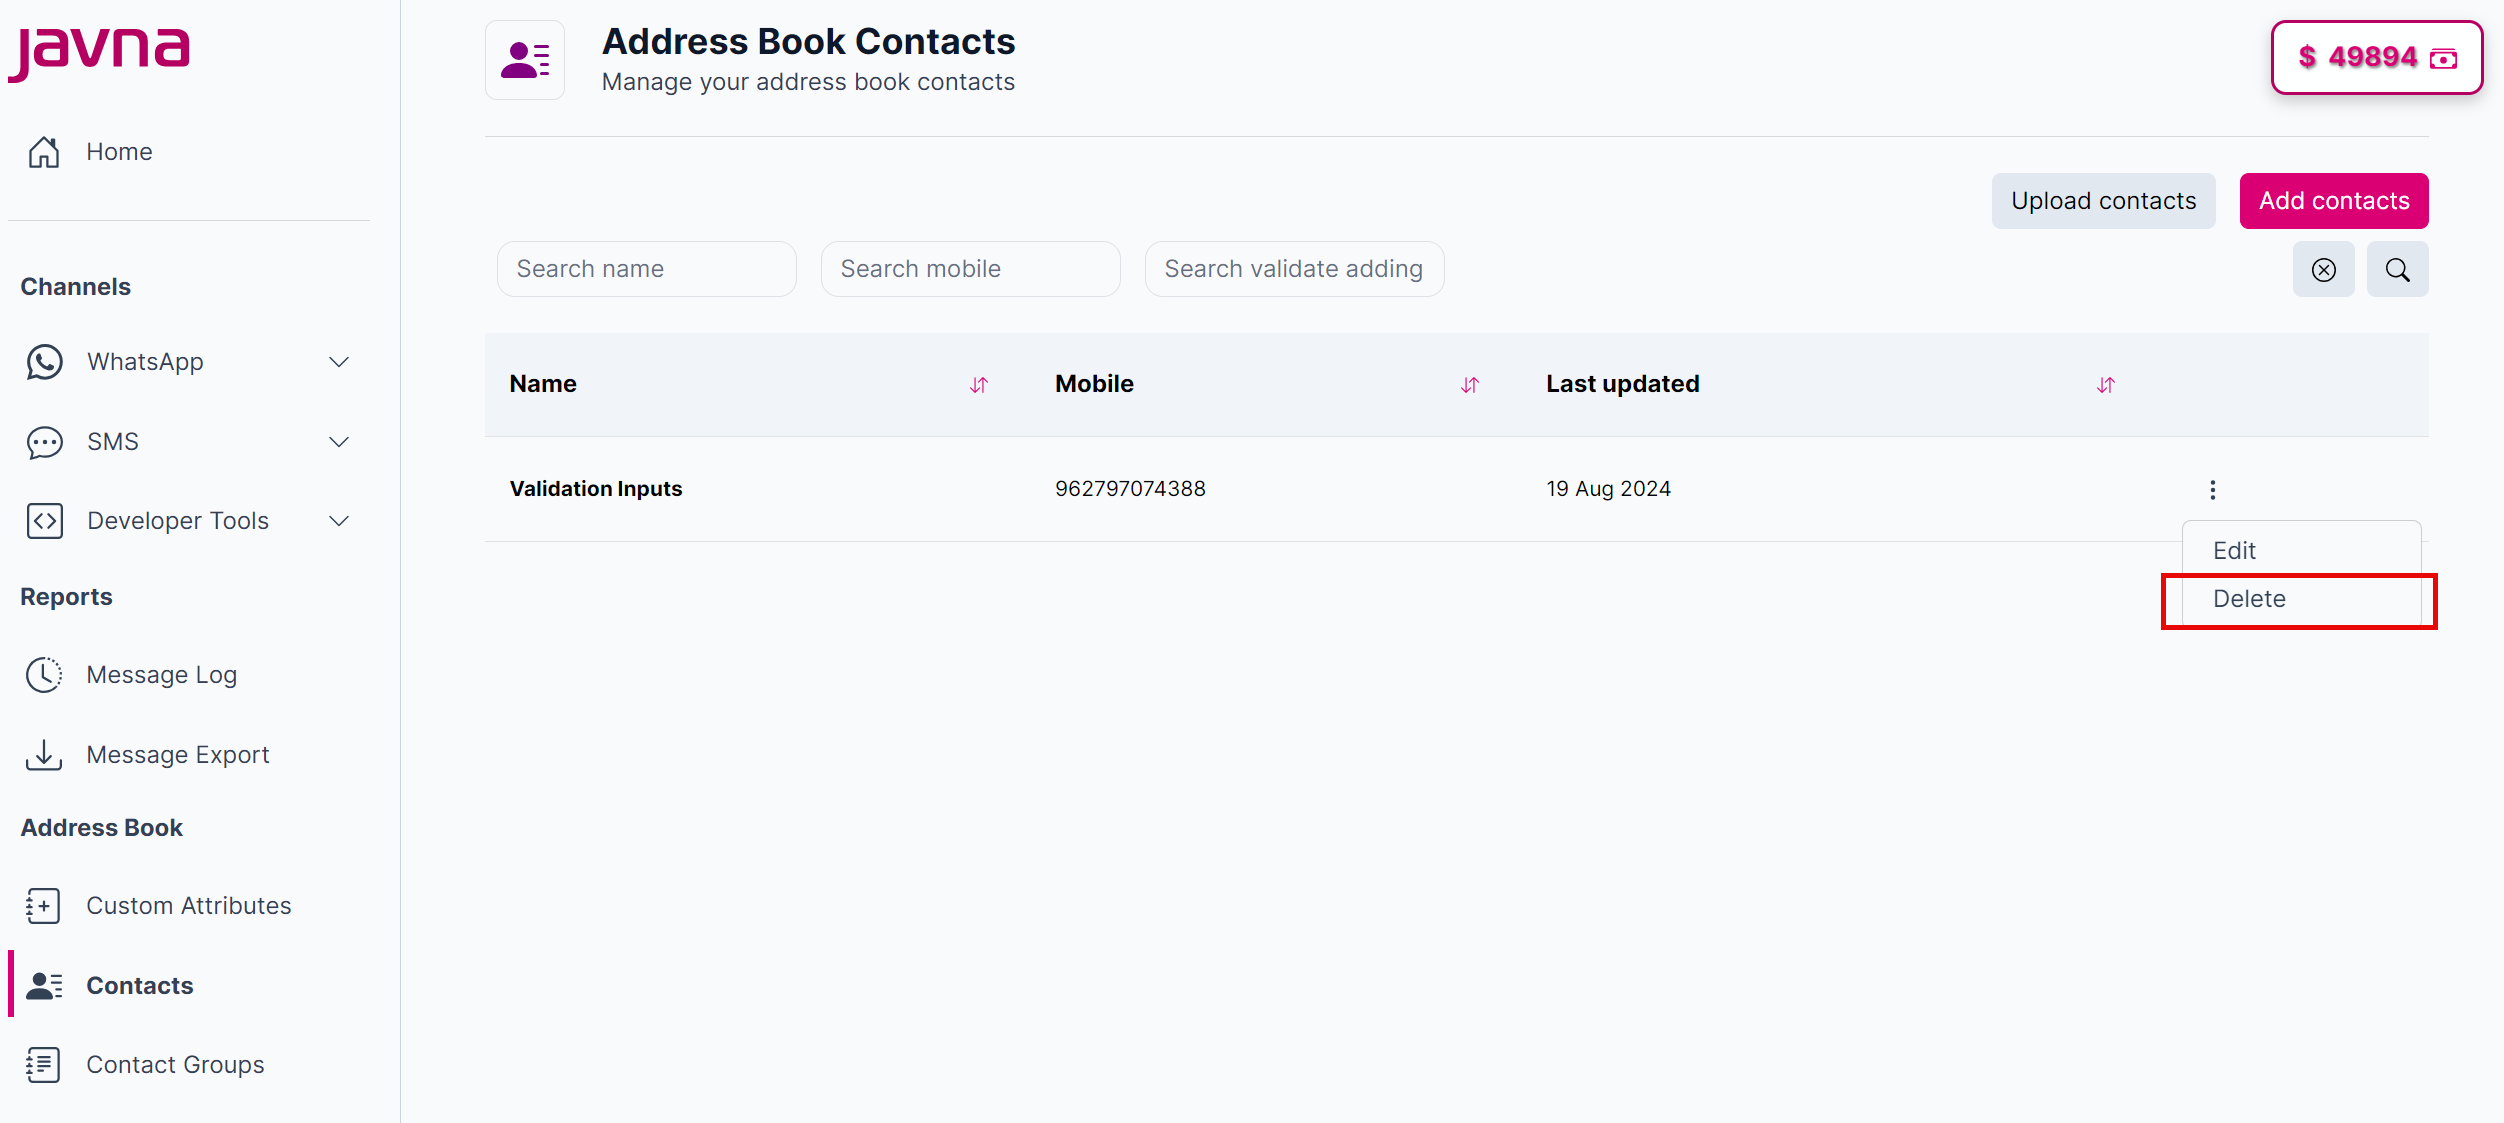Screen dimensions: 2504x1123
Task: Click the Add contacts button
Action: point(2334,201)
